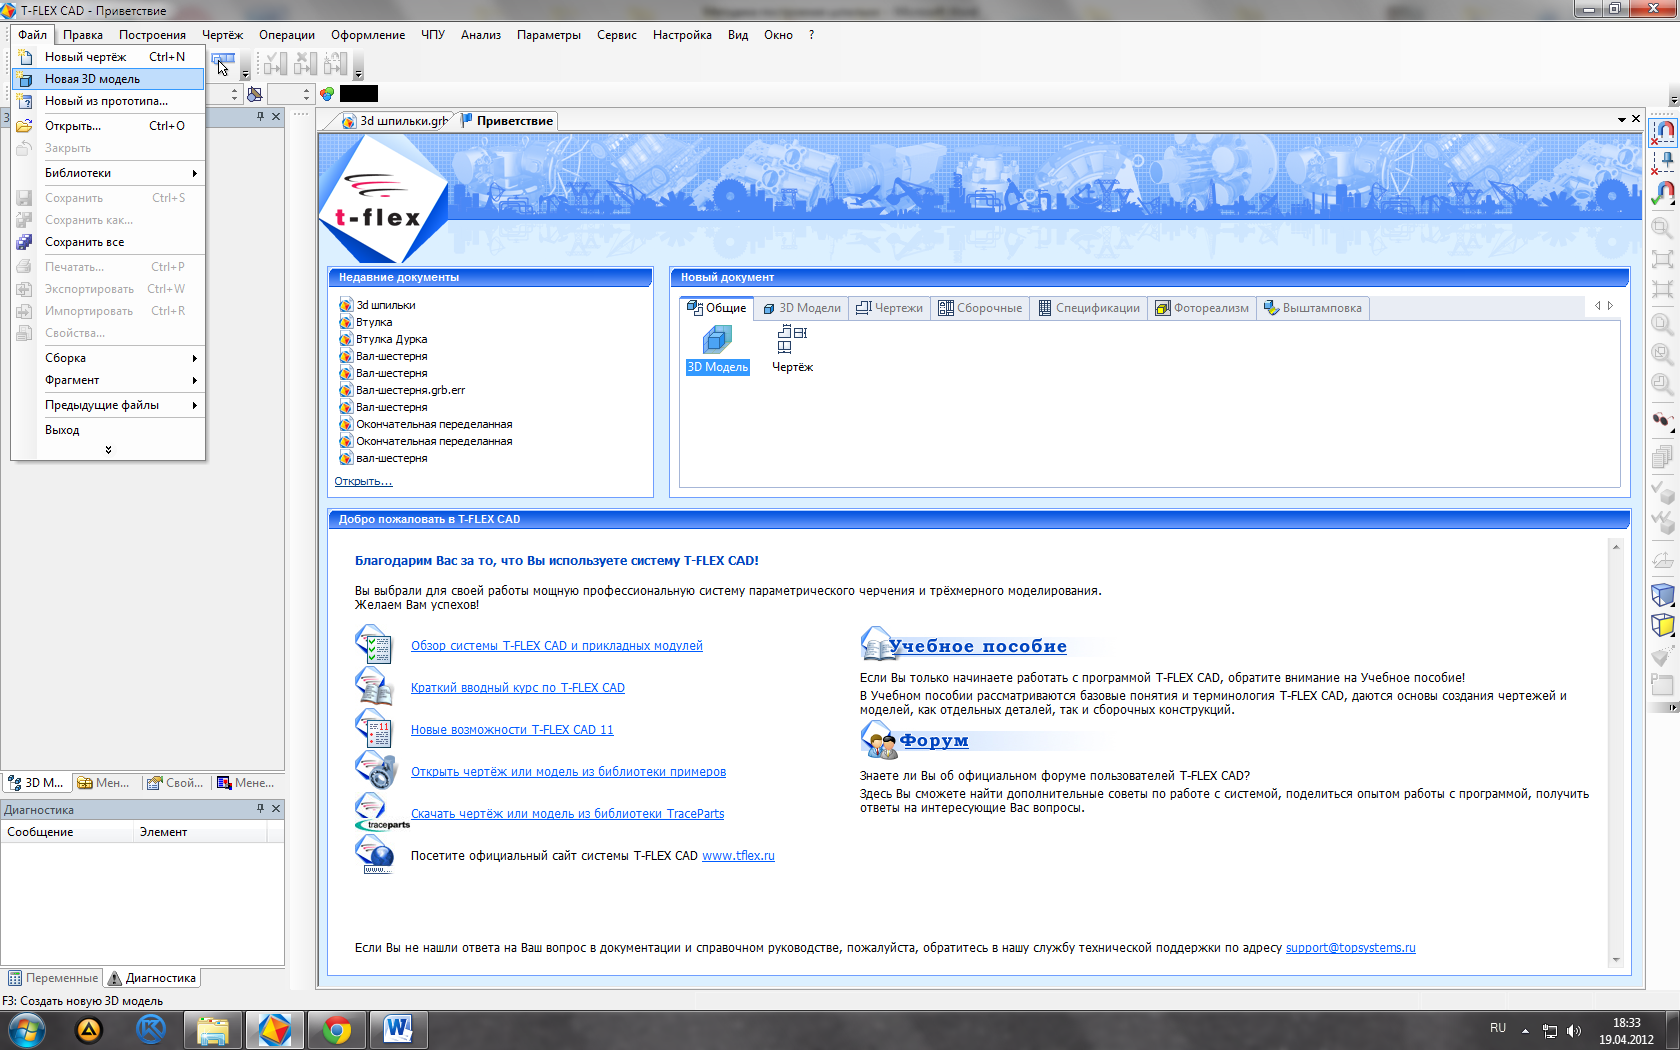
Task: Click the magnet icon with green check
Action: click(x=1663, y=192)
